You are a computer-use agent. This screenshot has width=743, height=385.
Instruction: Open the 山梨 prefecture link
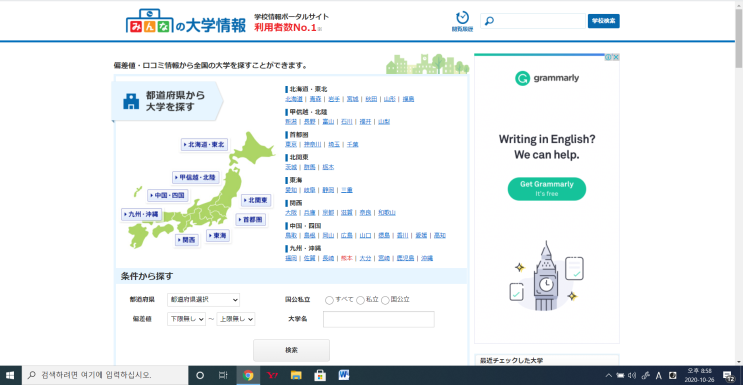coord(384,122)
